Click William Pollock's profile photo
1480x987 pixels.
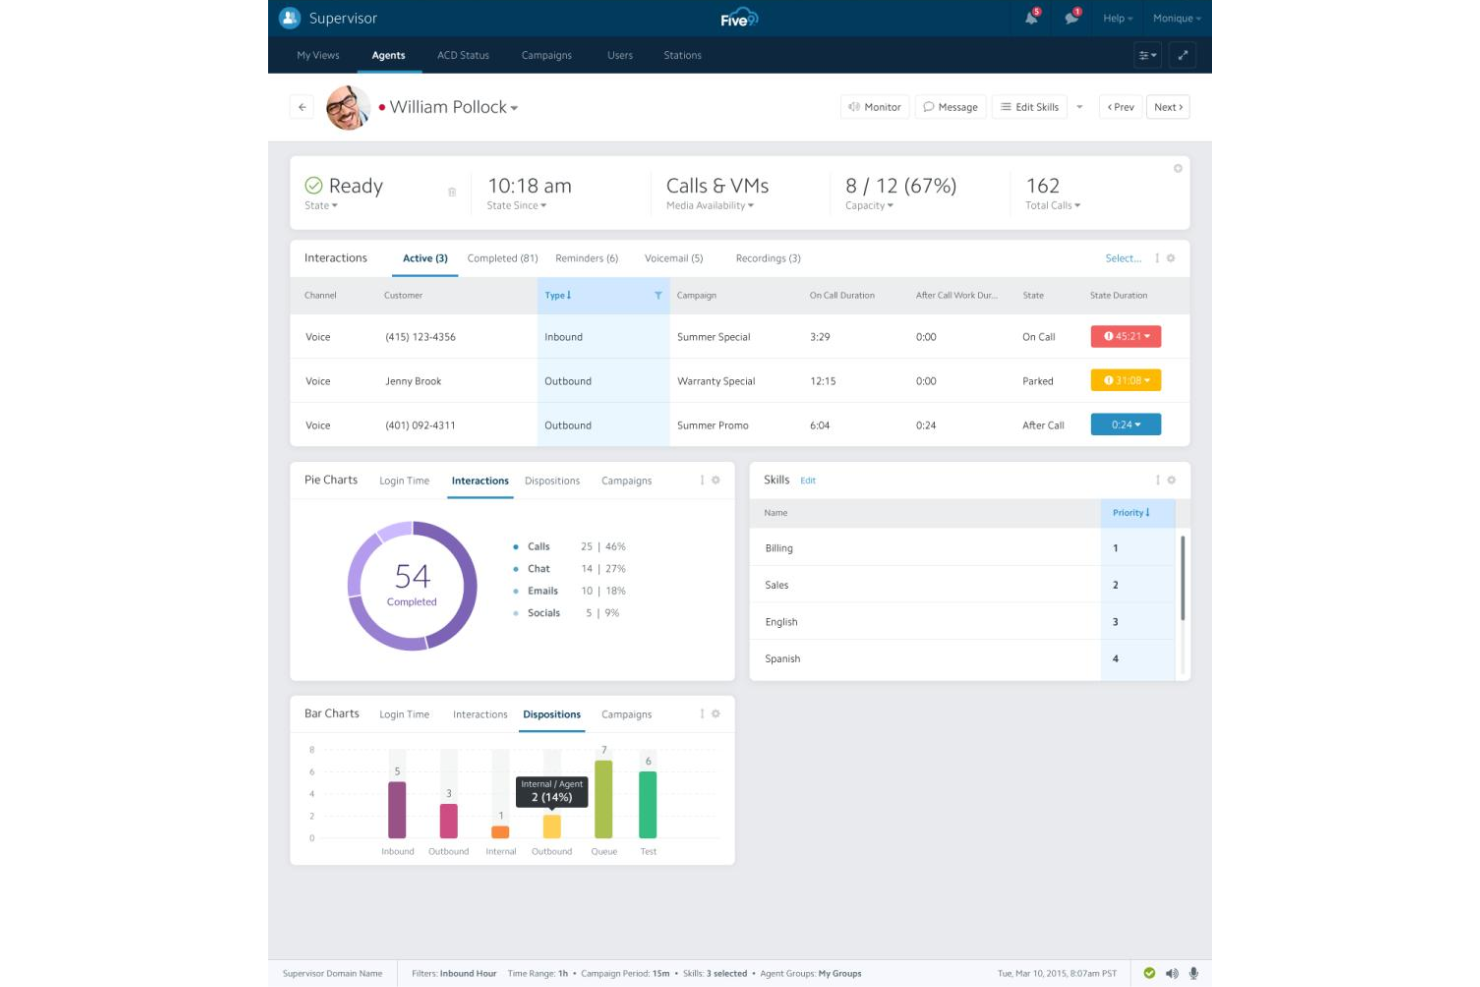[x=348, y=107]
